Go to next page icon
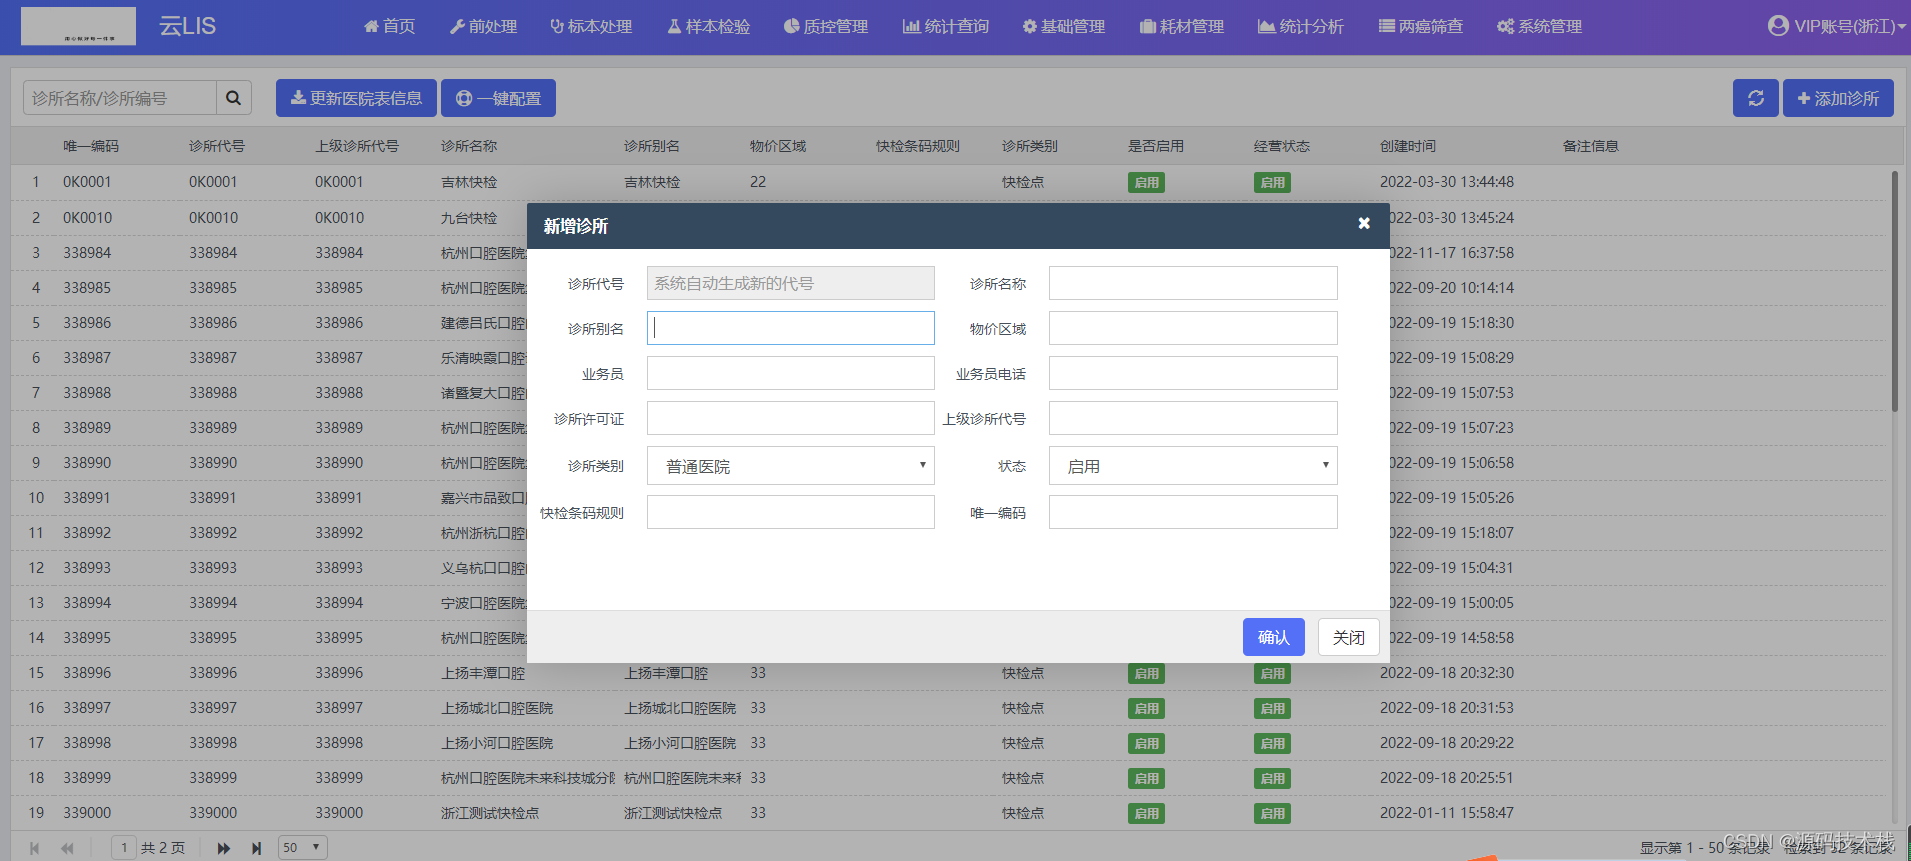The height and width of the screenshot is (861, 1911). 223,848
